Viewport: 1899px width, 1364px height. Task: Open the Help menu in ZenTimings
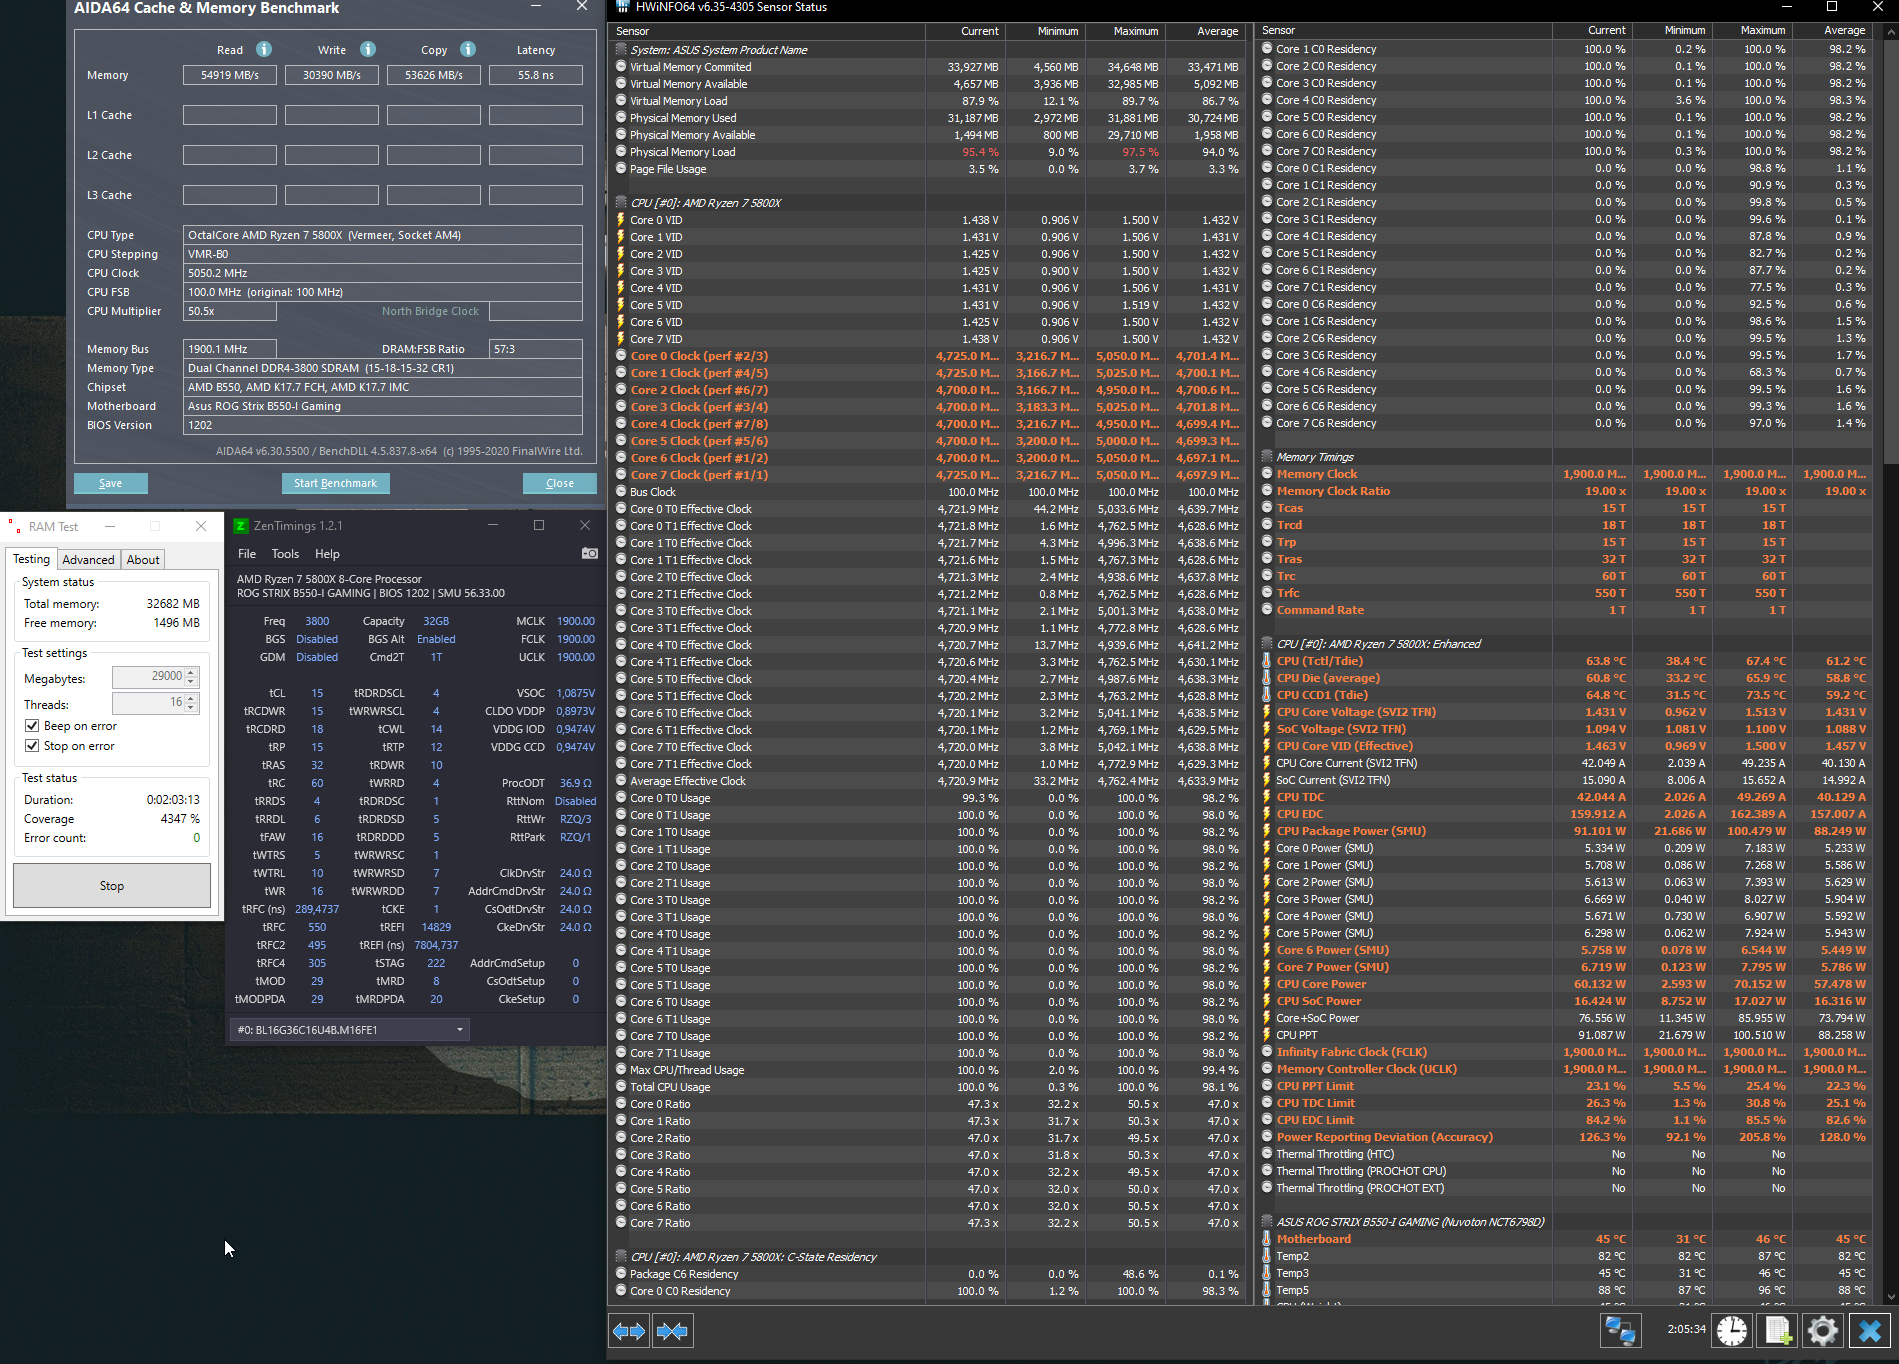pos(327,554)
